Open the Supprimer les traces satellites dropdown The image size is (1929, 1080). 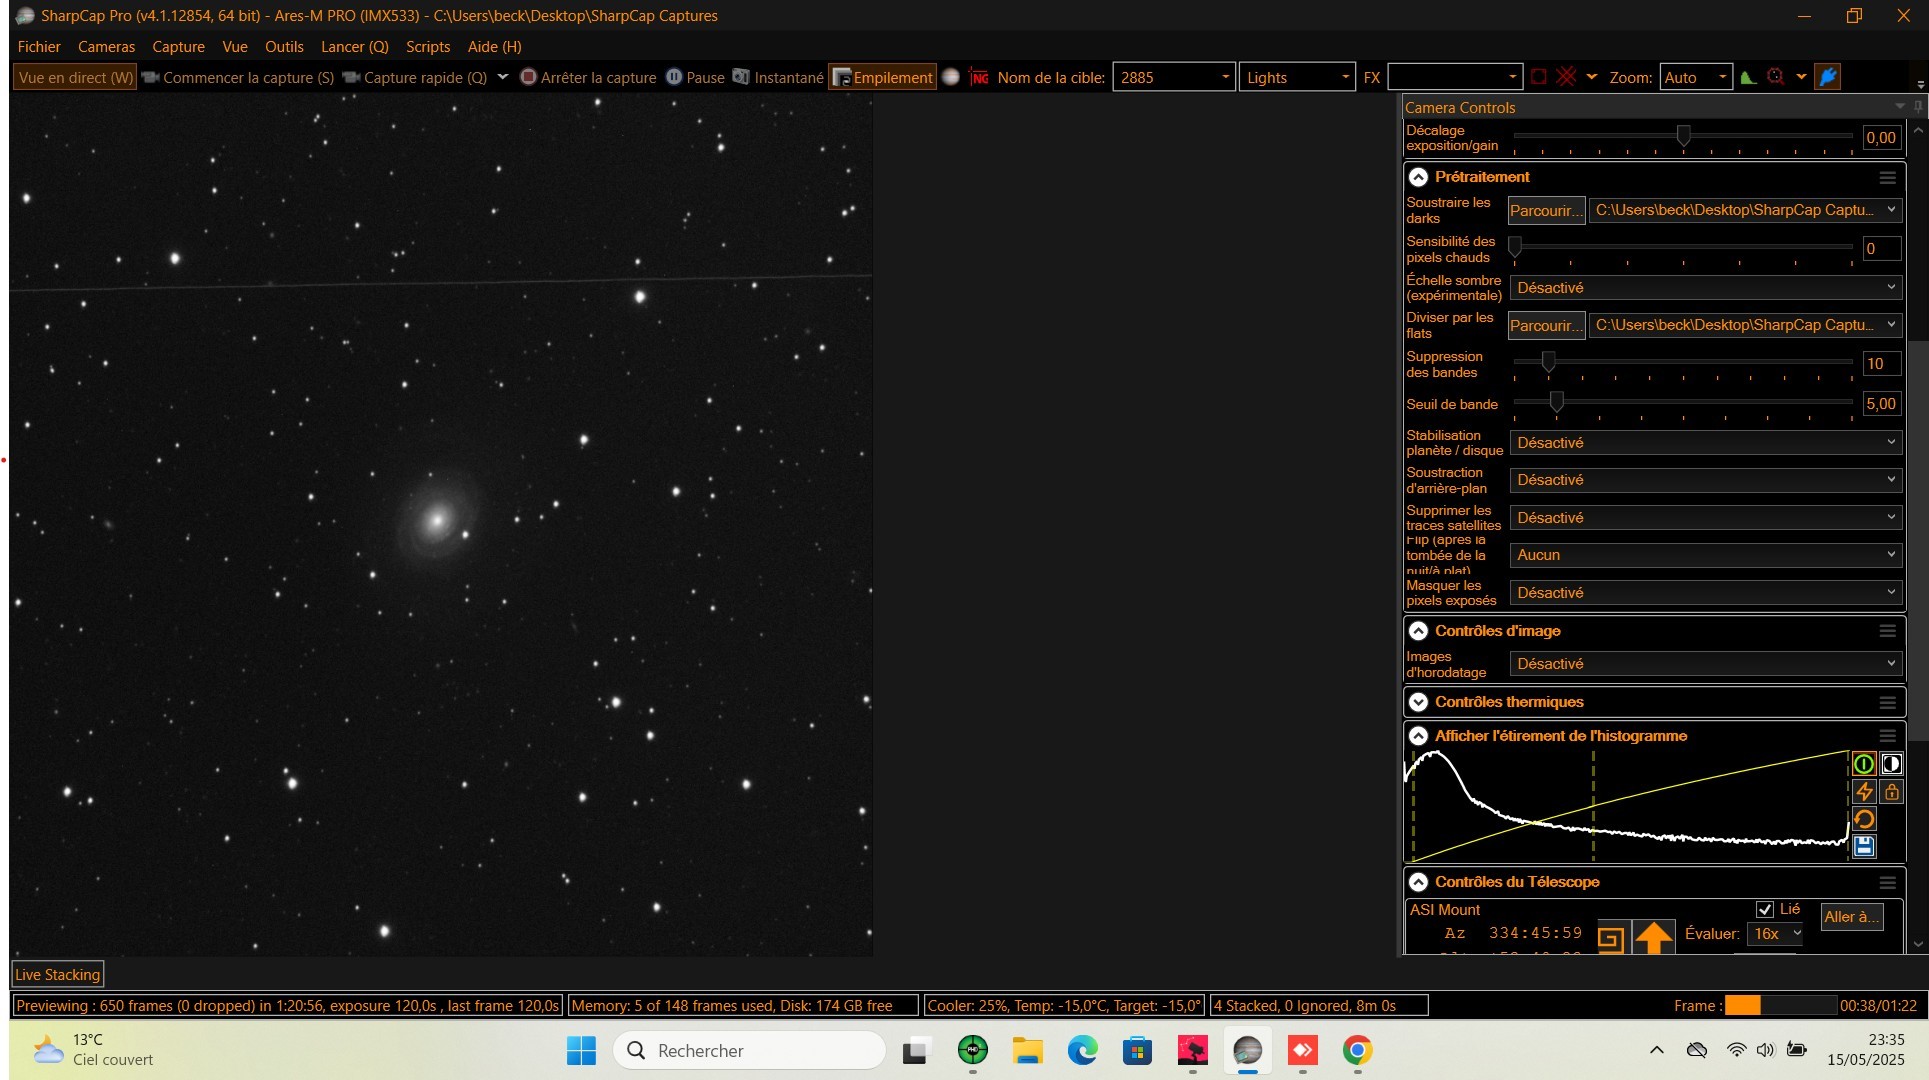click(1706, 518)
